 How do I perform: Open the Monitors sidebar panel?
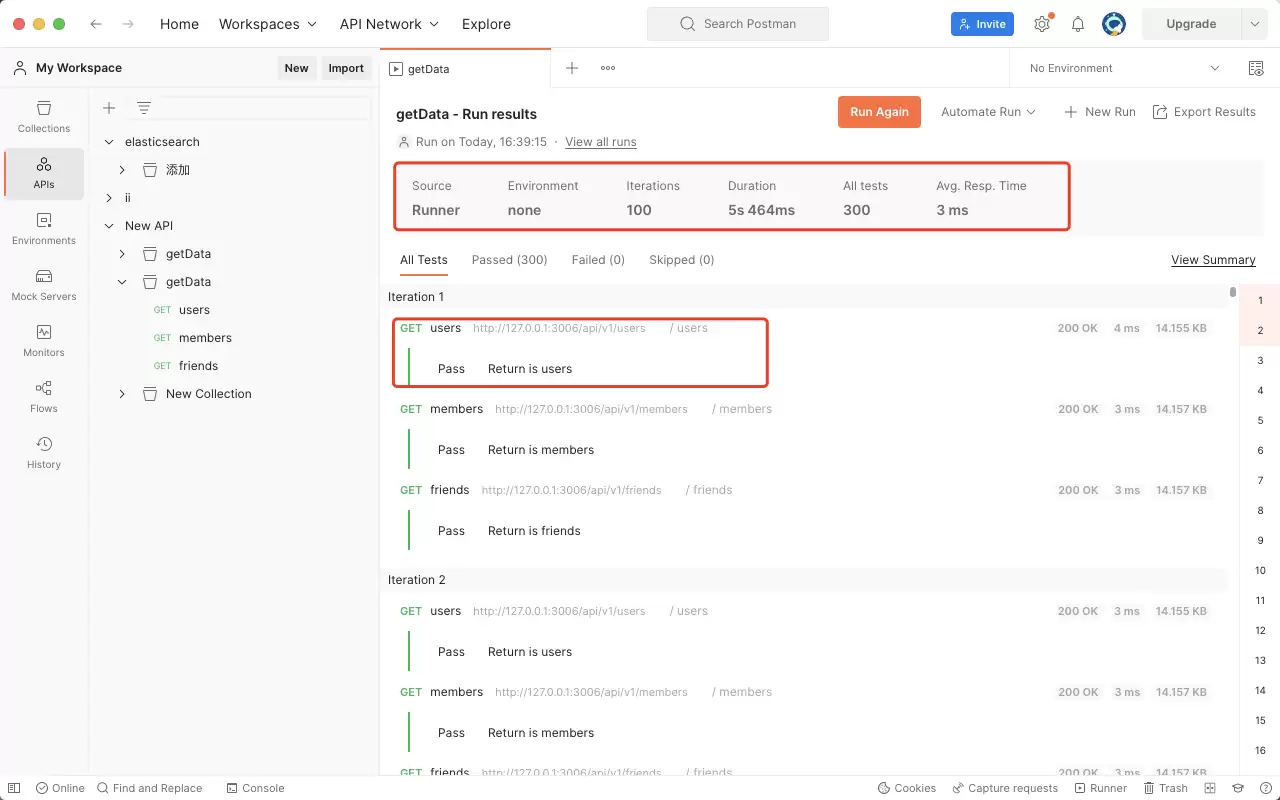click(44, 340)
